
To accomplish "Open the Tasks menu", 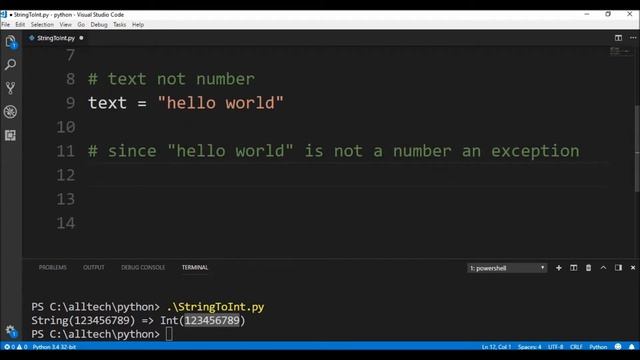I will (x=120, y=24).
